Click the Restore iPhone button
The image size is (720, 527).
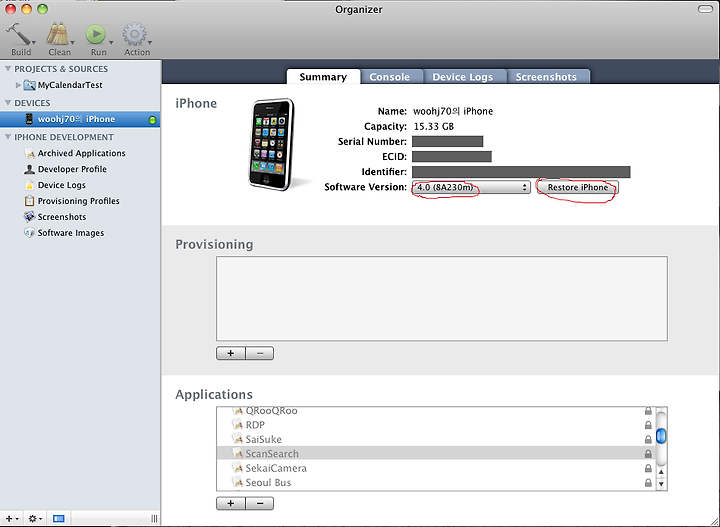tap(578, 187)
